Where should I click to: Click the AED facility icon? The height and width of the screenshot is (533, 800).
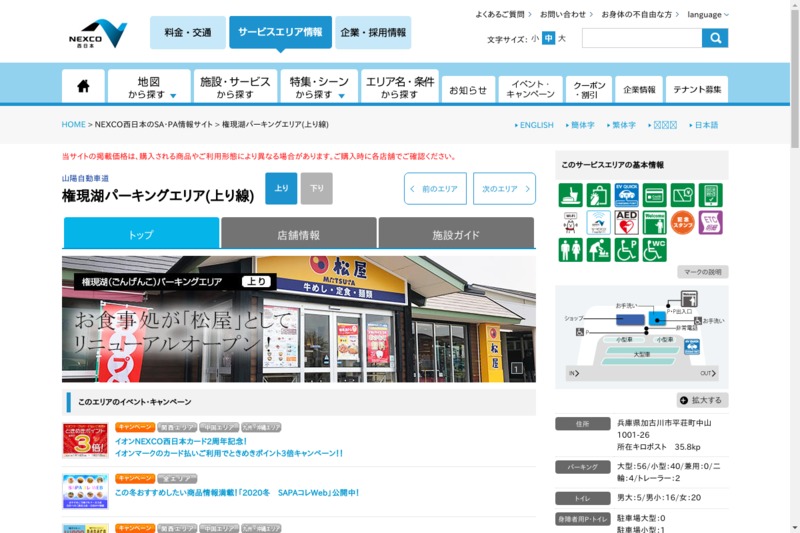pyautogui.click(x=627, y=222)
